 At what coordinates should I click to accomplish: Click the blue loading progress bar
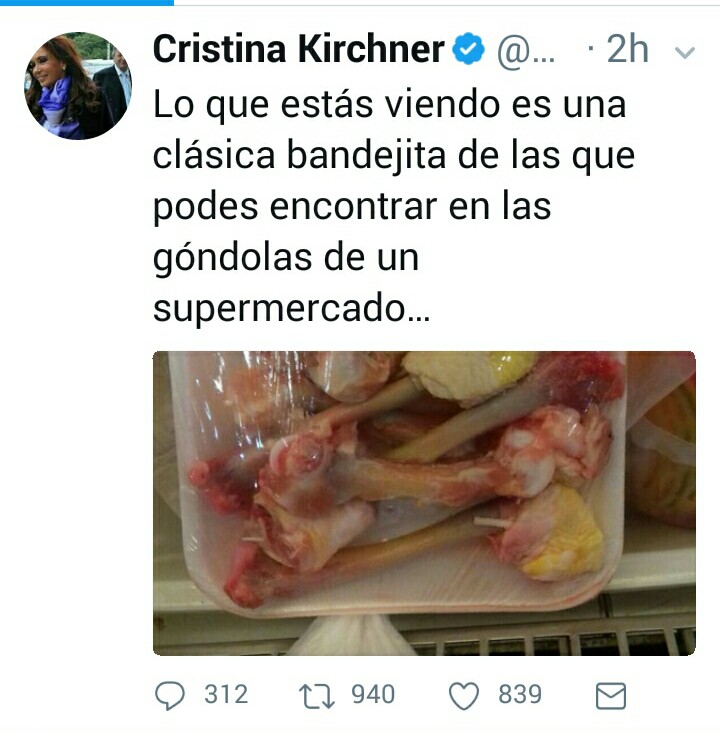pos(86,2)
